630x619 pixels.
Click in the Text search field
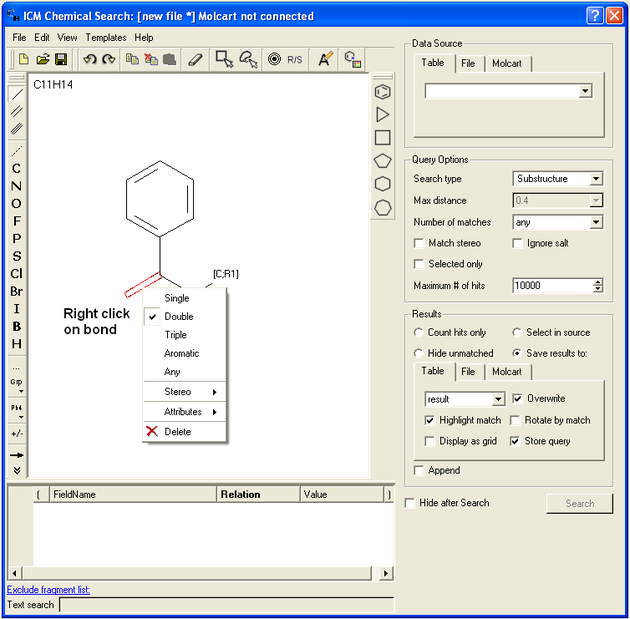click(x=225, y=605)
